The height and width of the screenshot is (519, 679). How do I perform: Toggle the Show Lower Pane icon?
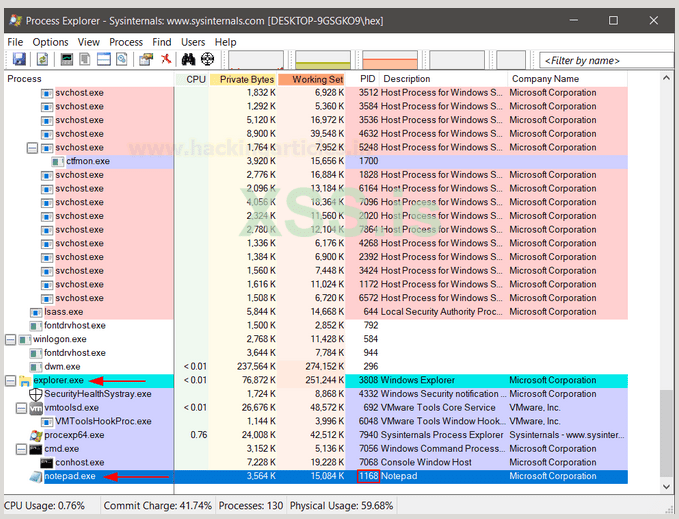103,60
